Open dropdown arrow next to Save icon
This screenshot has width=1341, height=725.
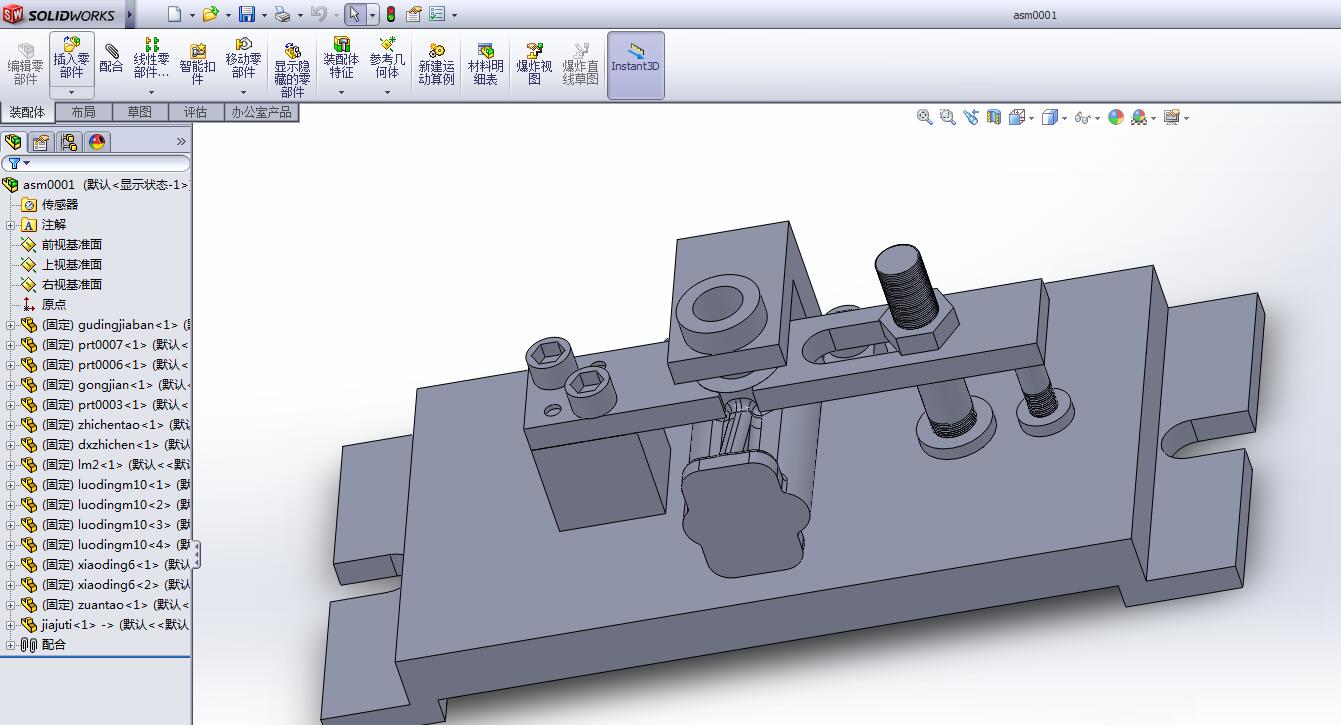264,15
